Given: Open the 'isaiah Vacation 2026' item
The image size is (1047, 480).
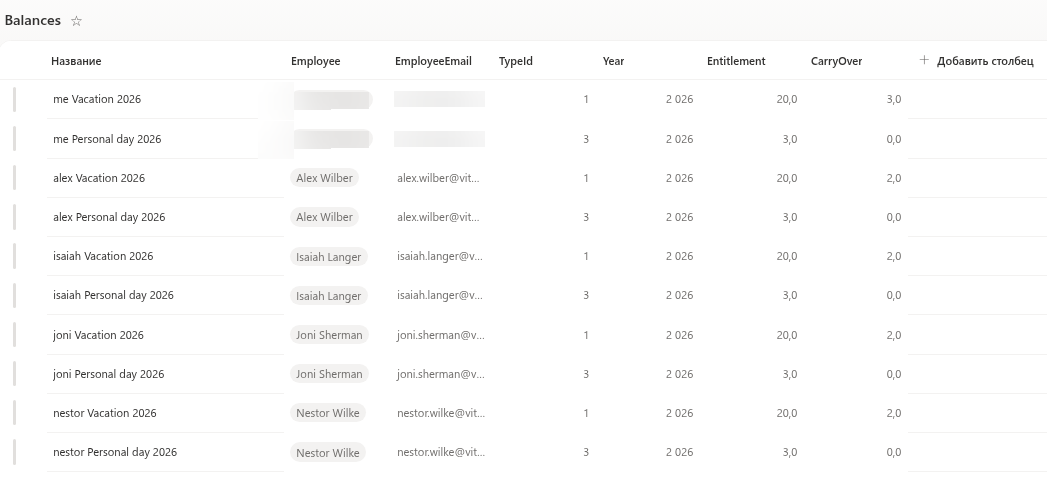Looking at the screenshot, I should click(103, 256).
